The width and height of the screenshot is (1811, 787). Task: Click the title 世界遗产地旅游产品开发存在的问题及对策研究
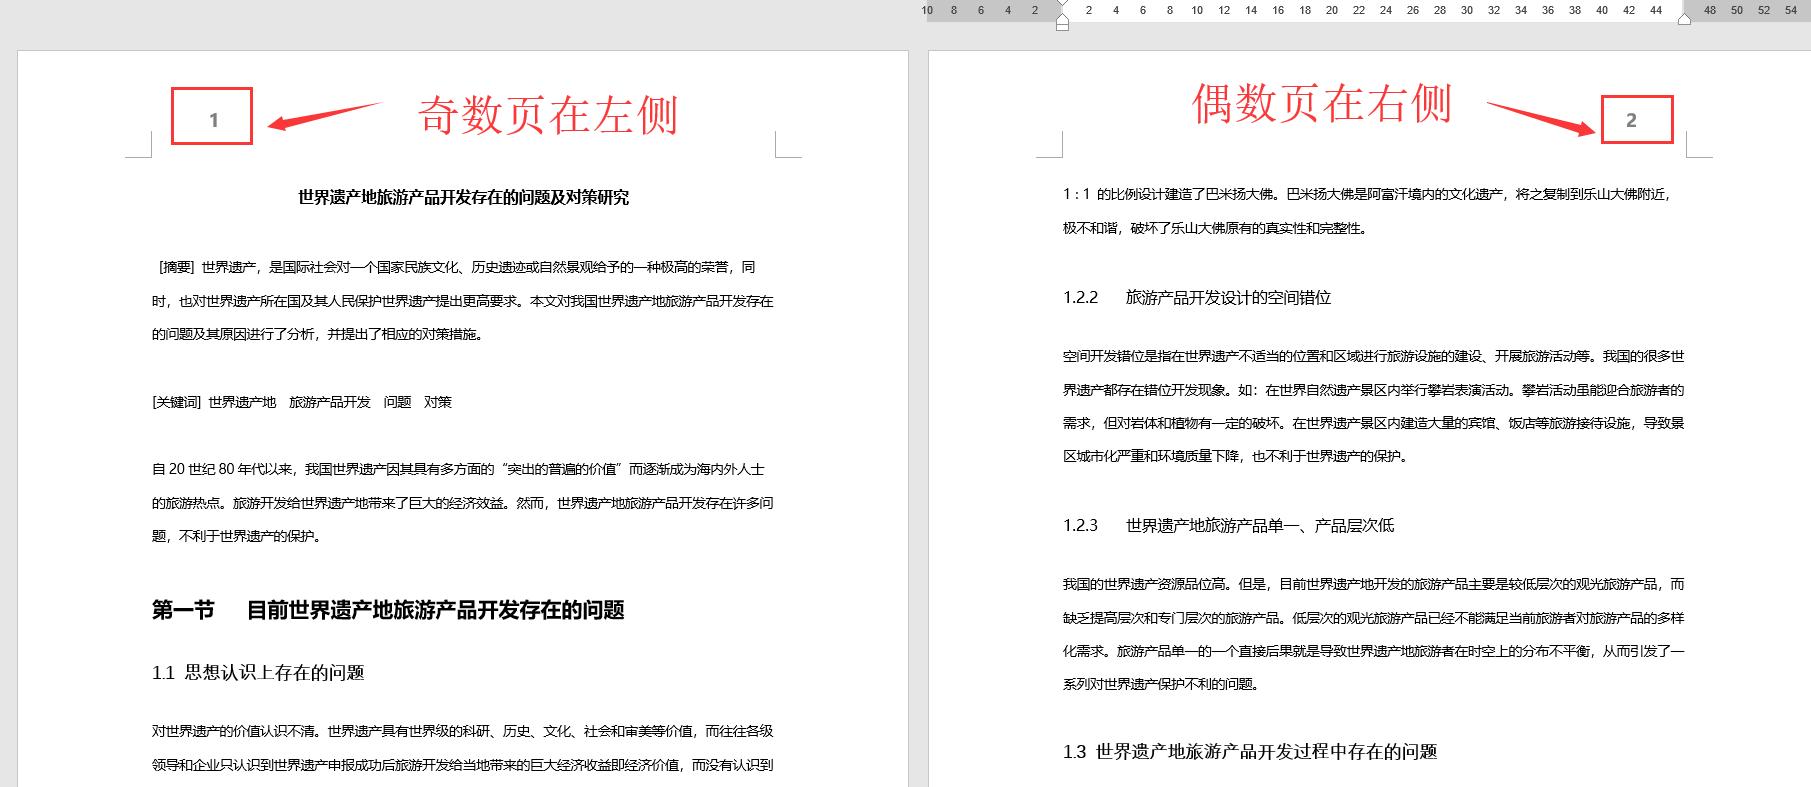click(463, 197)
